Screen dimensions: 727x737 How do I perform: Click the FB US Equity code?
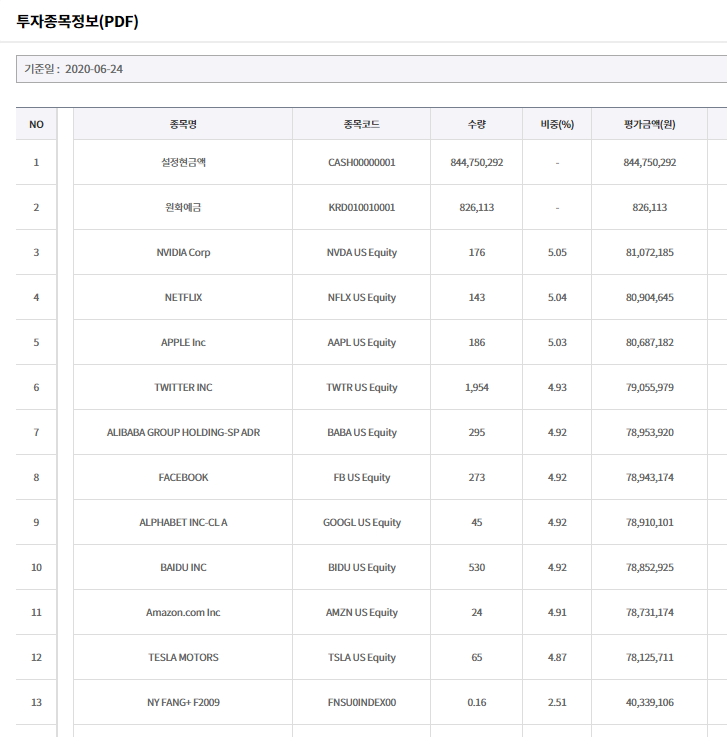[x=362, y=478]
